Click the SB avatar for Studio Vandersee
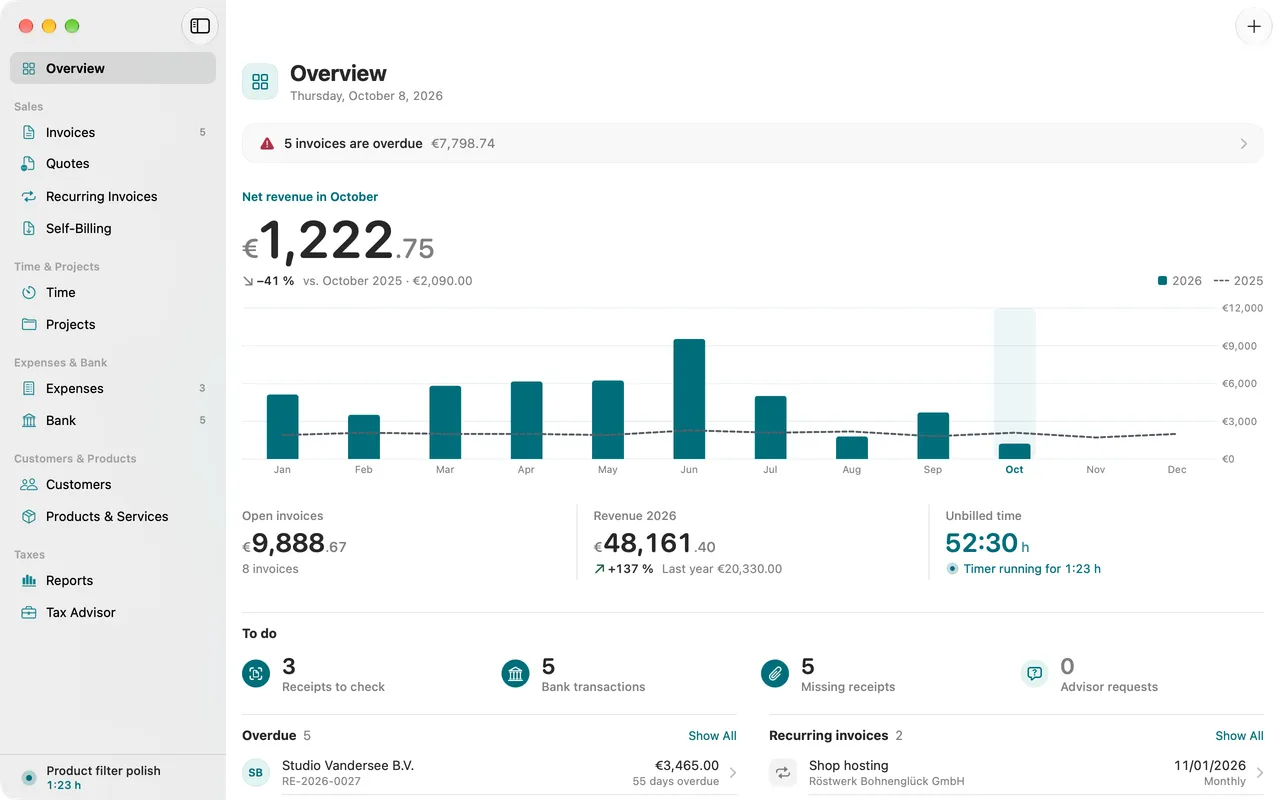The height and width of the screenshot is (800, 1280). click(x=256, y=773)
